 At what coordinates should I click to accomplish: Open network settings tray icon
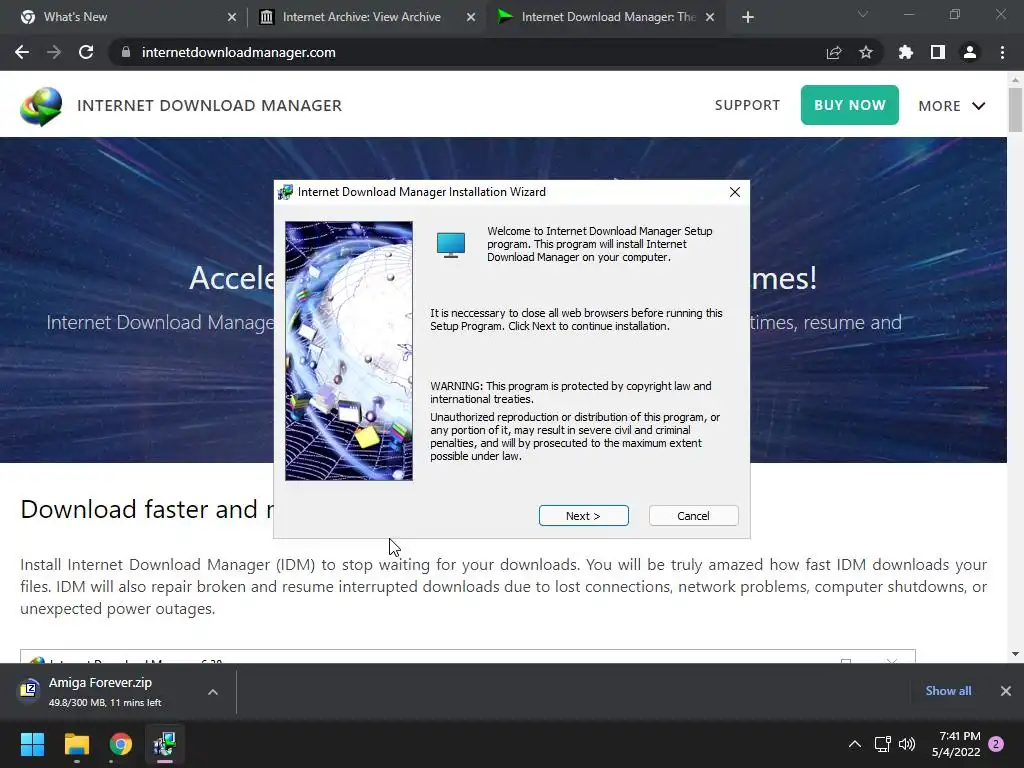[882, 744]
